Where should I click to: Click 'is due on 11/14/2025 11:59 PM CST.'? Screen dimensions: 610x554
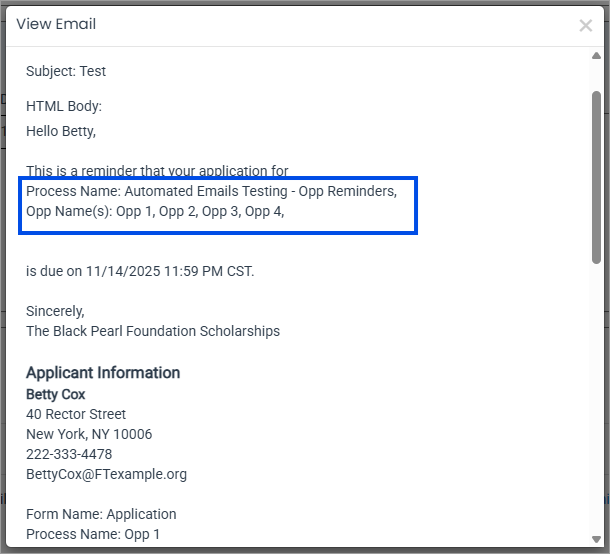(x=140, y=271)
